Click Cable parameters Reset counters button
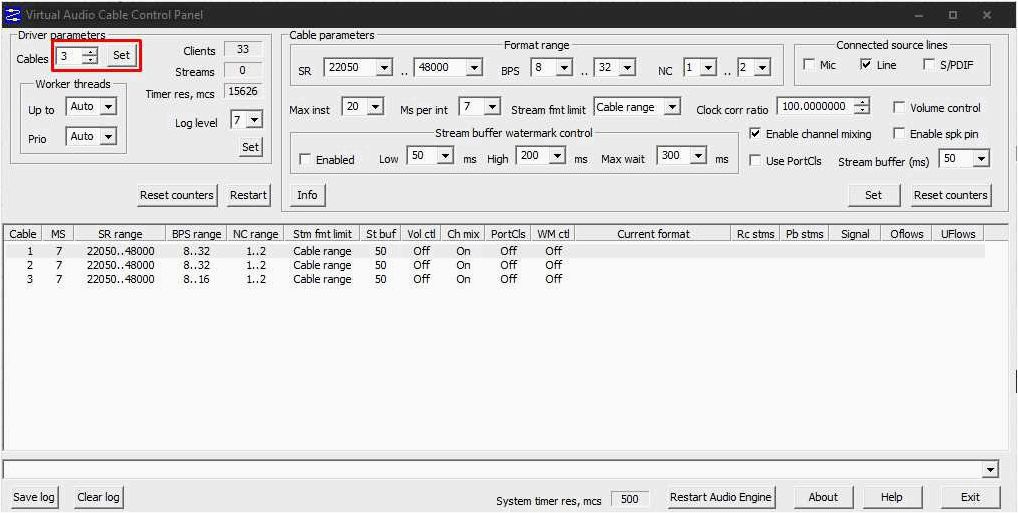The image size is (1018, 513). [950, 195]
